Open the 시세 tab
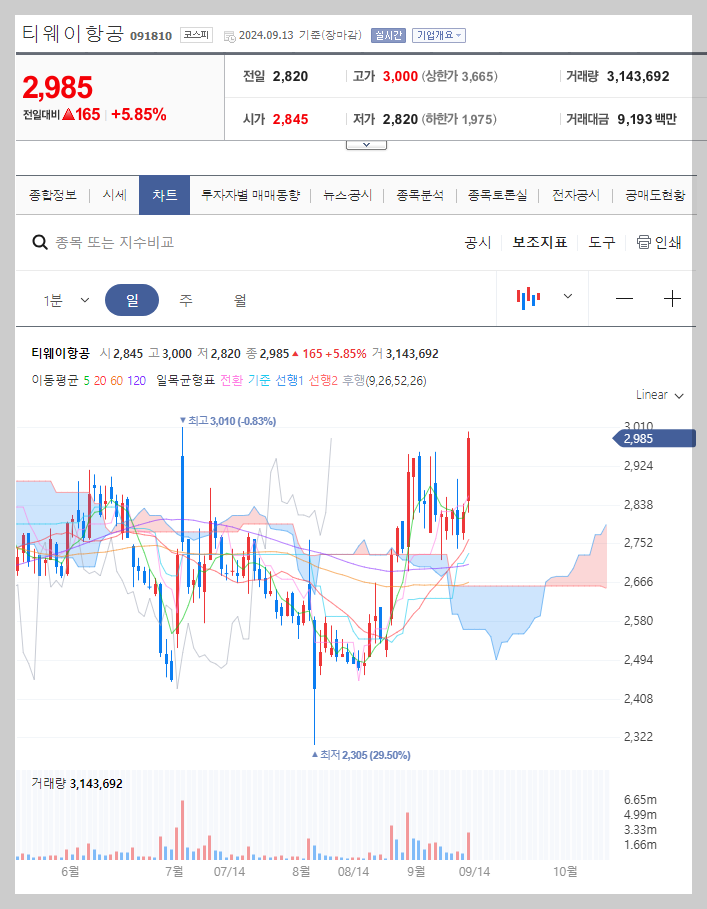Viewport: 707px width, 909px height. [115, 195]
